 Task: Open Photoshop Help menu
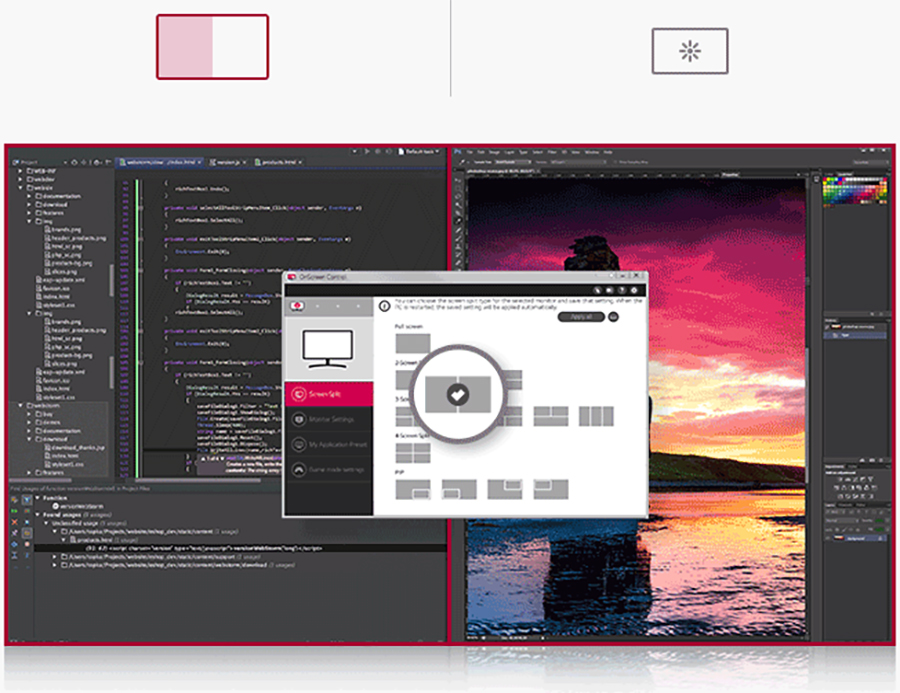(x=607, y=152)
